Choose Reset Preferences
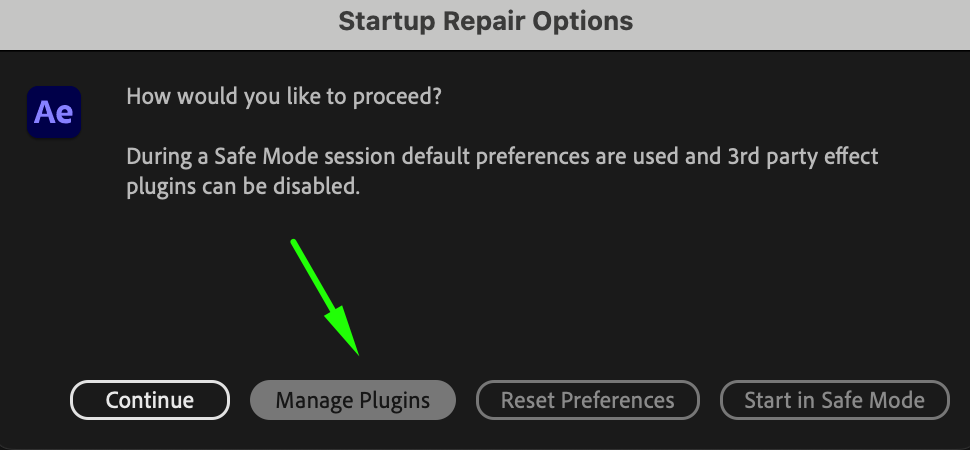This screenshot has height=450, width=970. (x=587, y=400)
